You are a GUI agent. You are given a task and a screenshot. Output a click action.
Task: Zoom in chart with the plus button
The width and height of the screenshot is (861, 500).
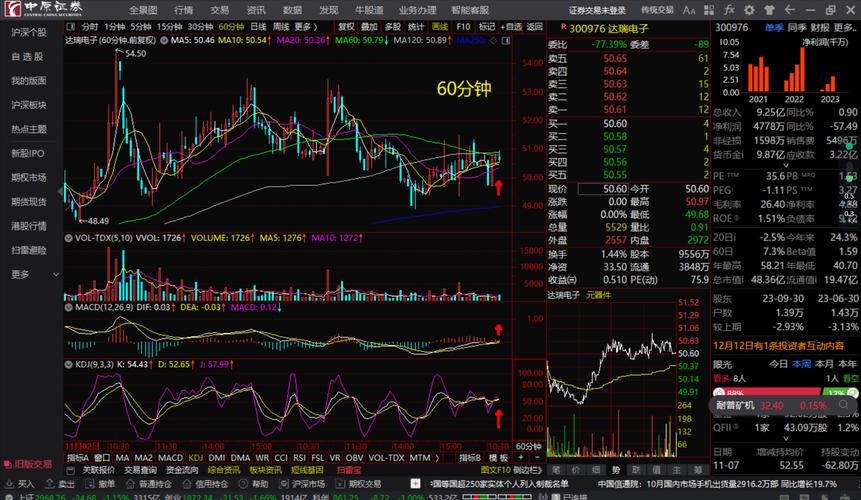pyautogui.click(x=521, y=457)
